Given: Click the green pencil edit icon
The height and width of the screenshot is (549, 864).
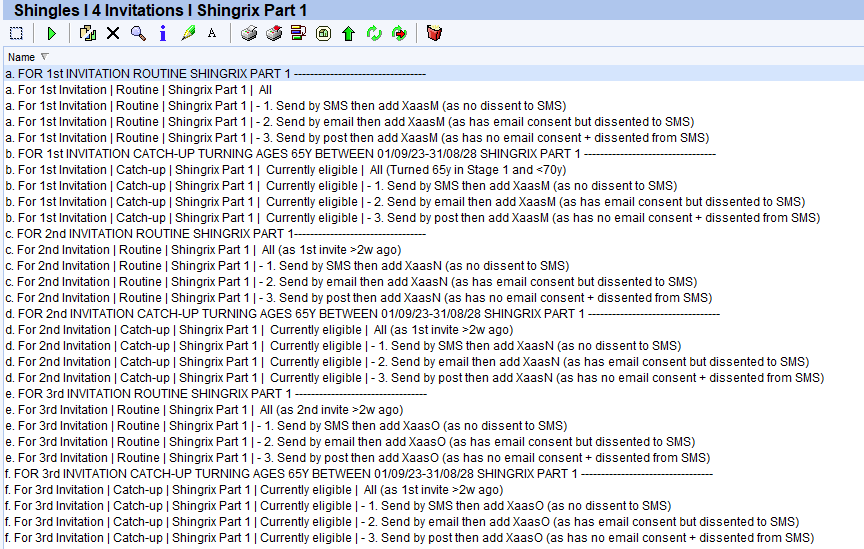Looking at the screenshot, I should (x=188, y=34).
